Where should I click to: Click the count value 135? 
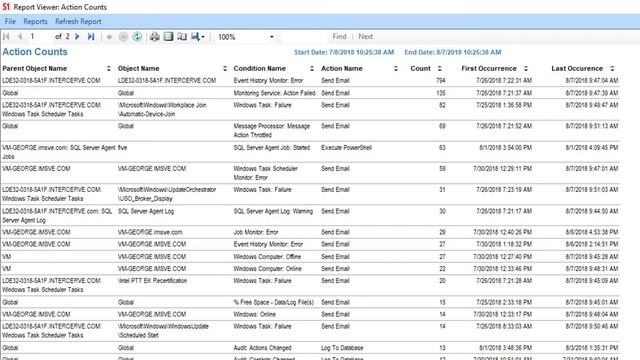click(x=440, y=93)
